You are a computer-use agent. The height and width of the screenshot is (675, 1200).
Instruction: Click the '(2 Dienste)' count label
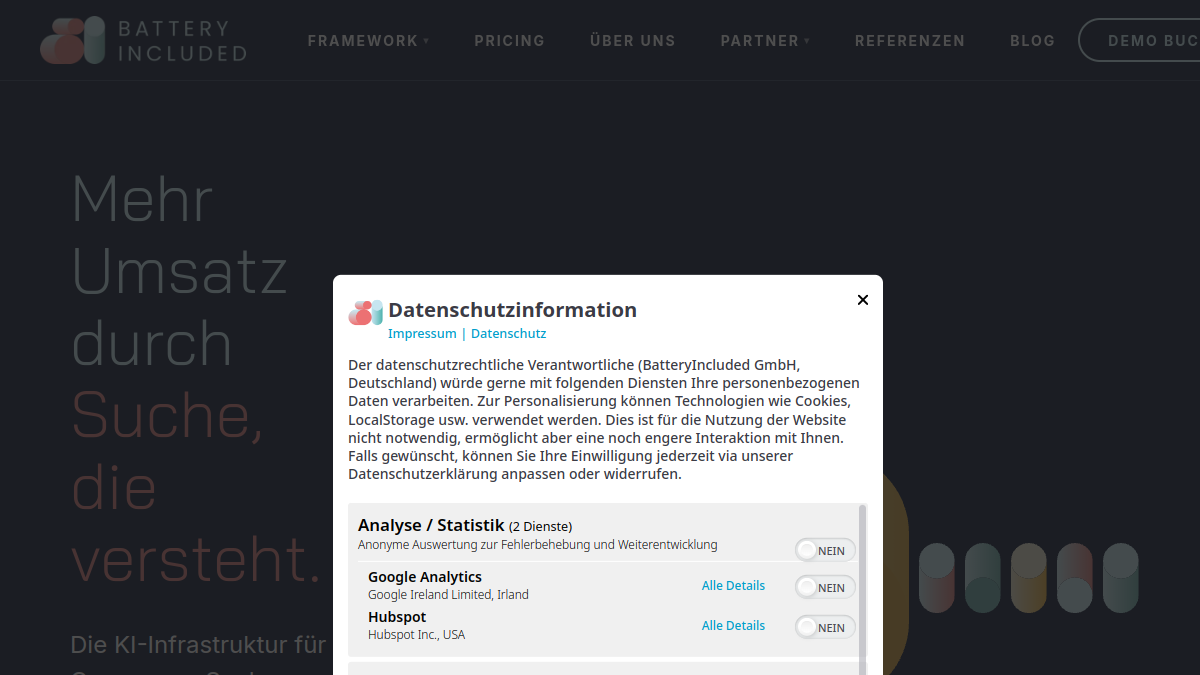540,526
